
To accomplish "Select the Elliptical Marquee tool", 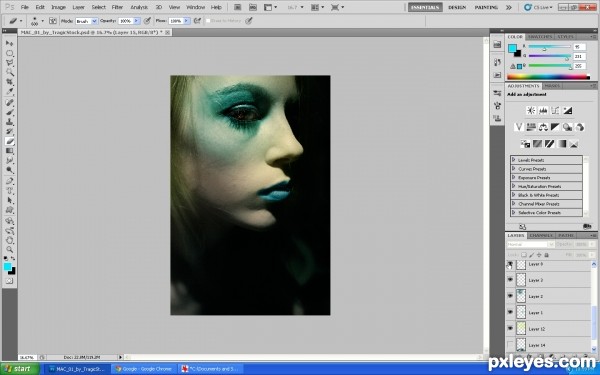I will click(10, 53).
